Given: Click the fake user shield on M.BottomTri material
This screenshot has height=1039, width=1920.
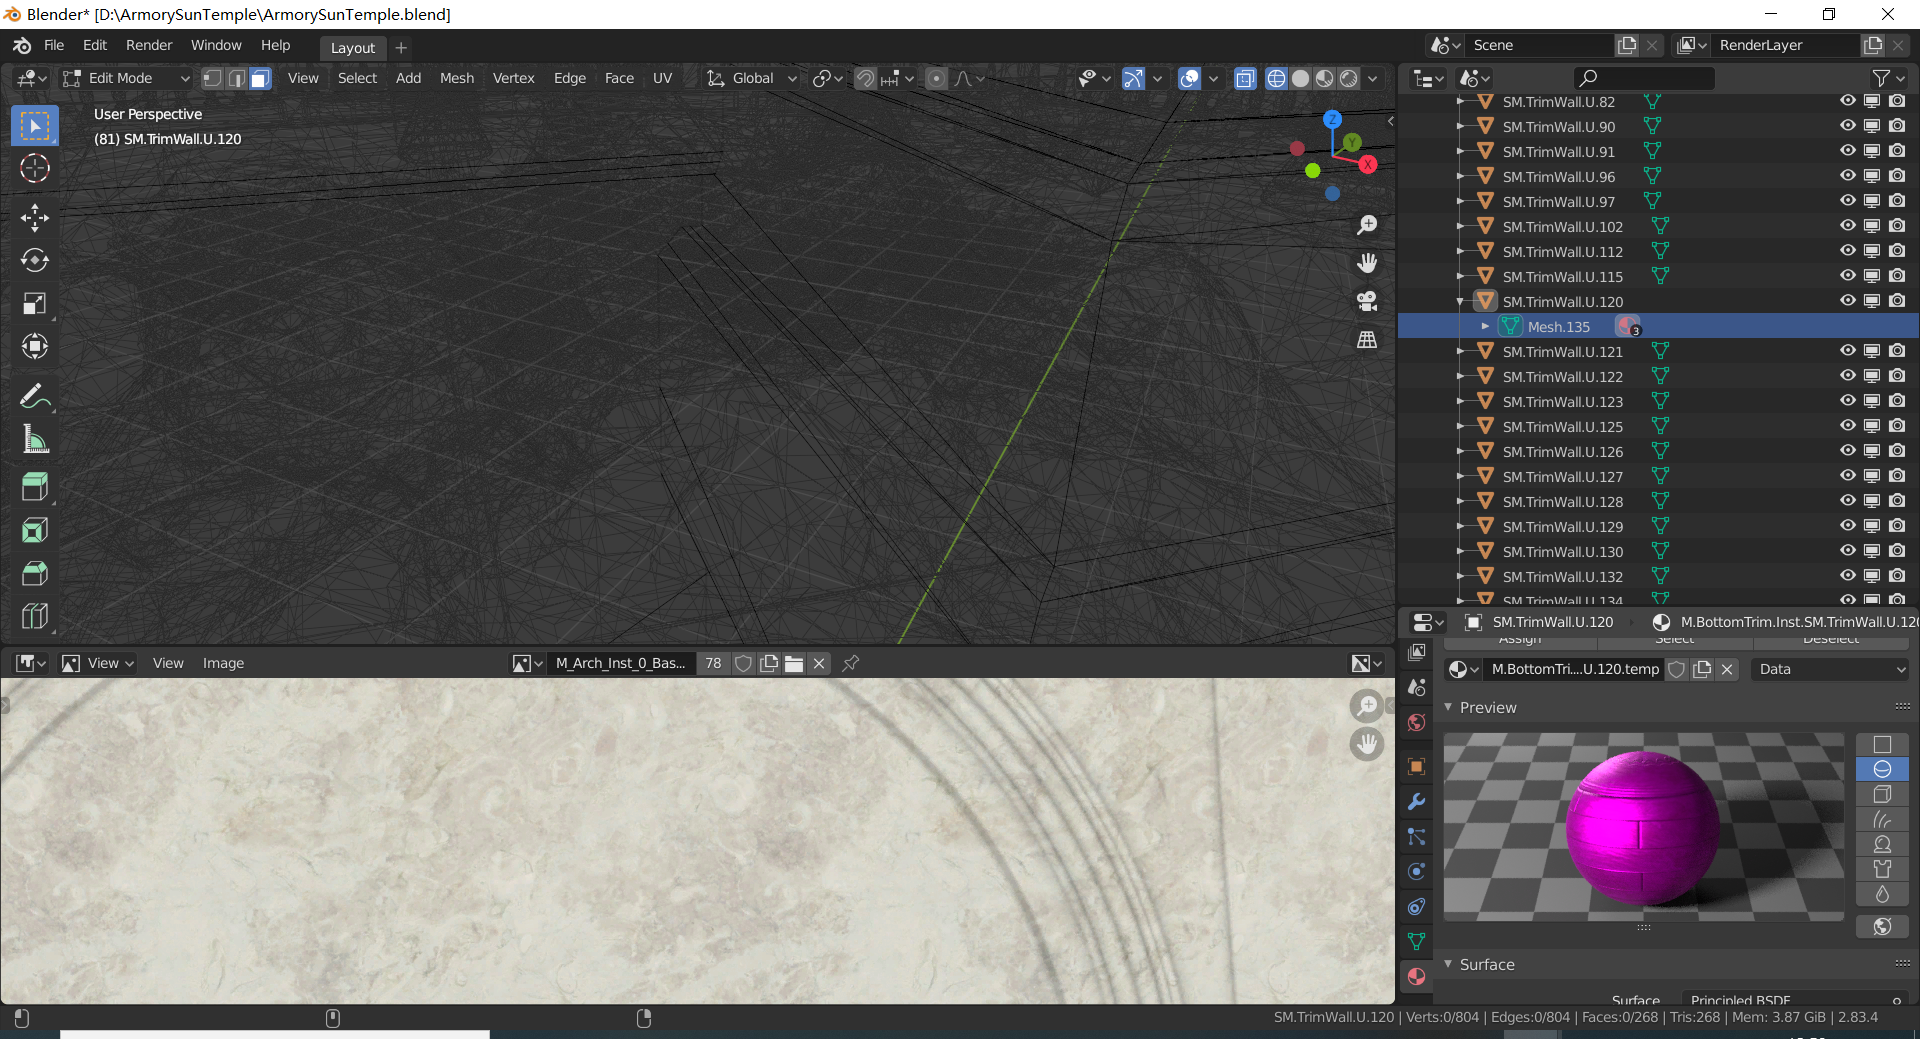Looking at the screenshot, I should (1677, 669).
